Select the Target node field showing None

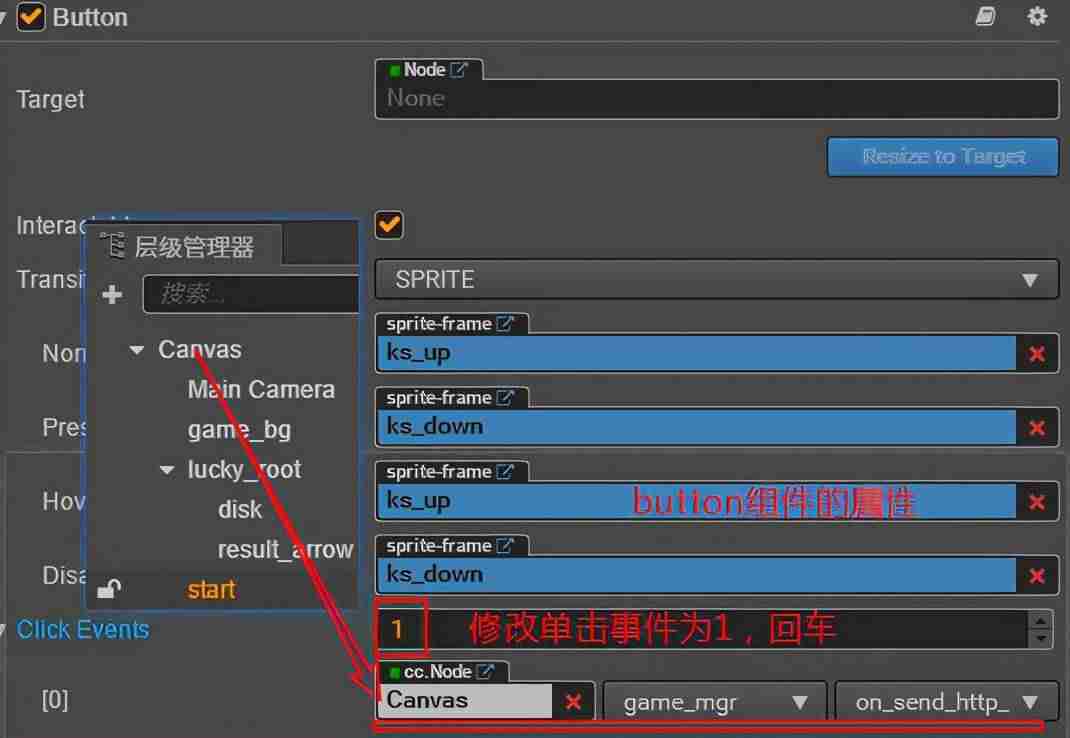tap(717, 99)
